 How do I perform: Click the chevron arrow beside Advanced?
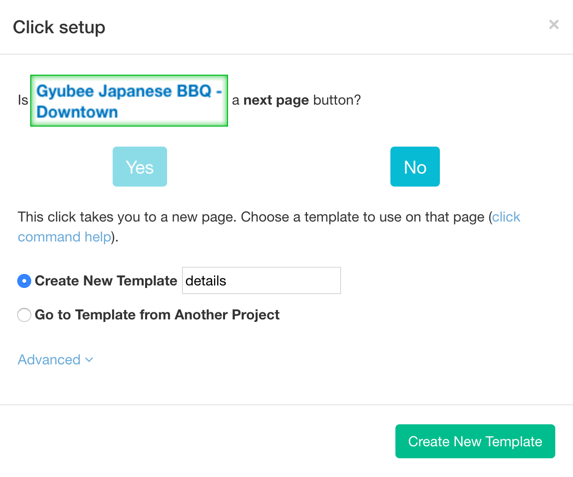coord(89,360)
